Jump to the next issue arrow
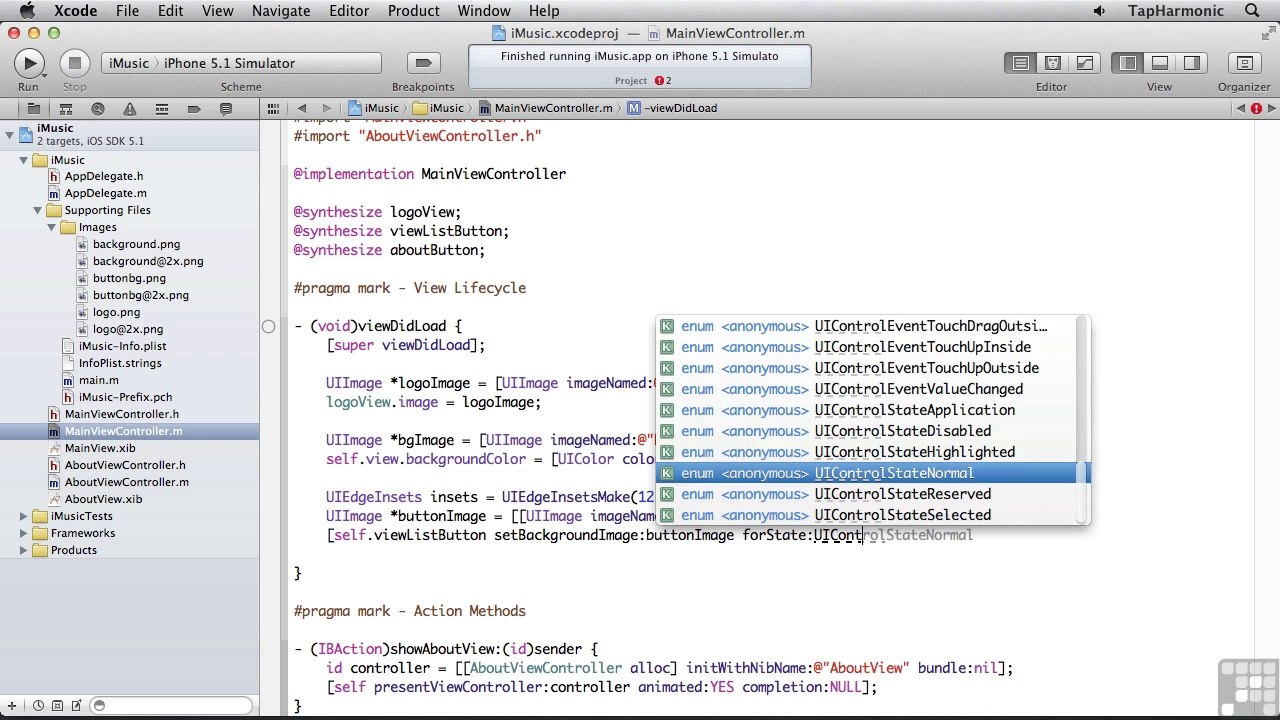The height and width of the screenshot is (720, 1280). [x=1270, y=108]
